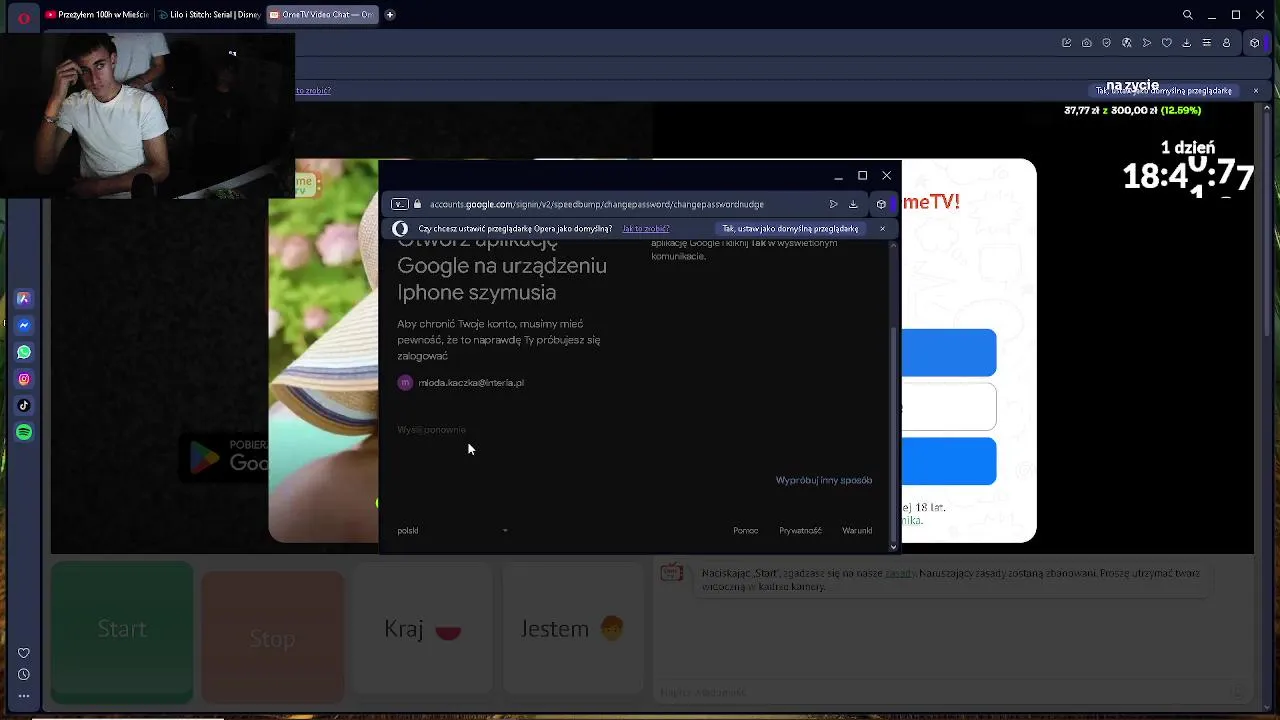This screenshot has height=720, width=1280.
Task: Open Easy Setup sliders icon
Action: (x=1206, y=43)
